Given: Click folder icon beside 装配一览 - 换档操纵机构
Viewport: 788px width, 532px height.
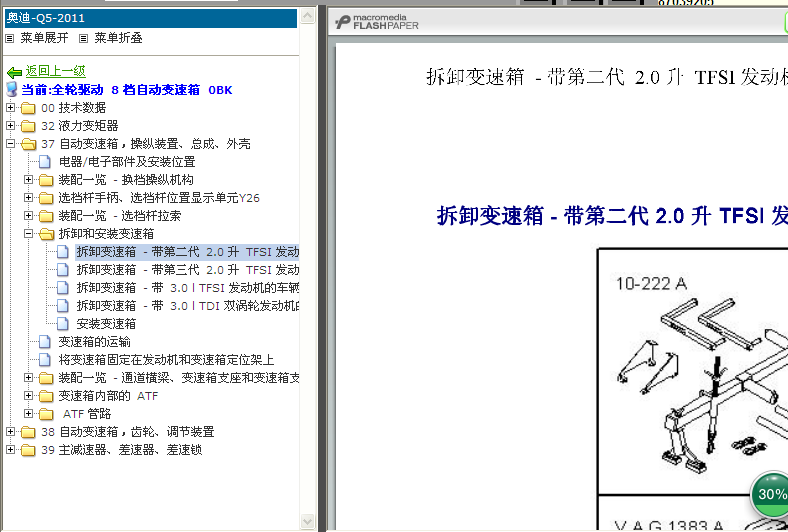Looking at the screenshot, I should click(x=46, y=180).
